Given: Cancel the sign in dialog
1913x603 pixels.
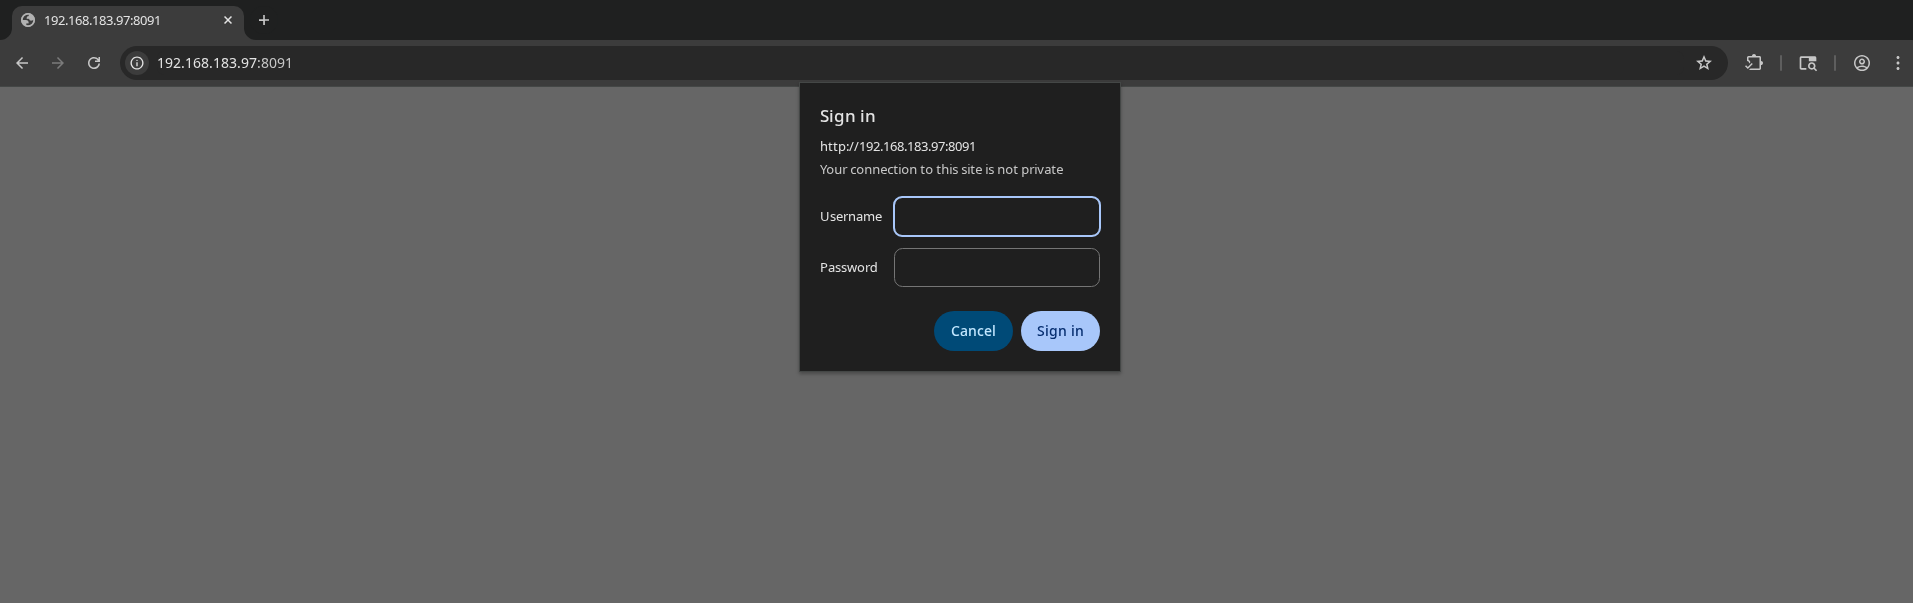Looking at the screenshot, I should click(973, 331).
